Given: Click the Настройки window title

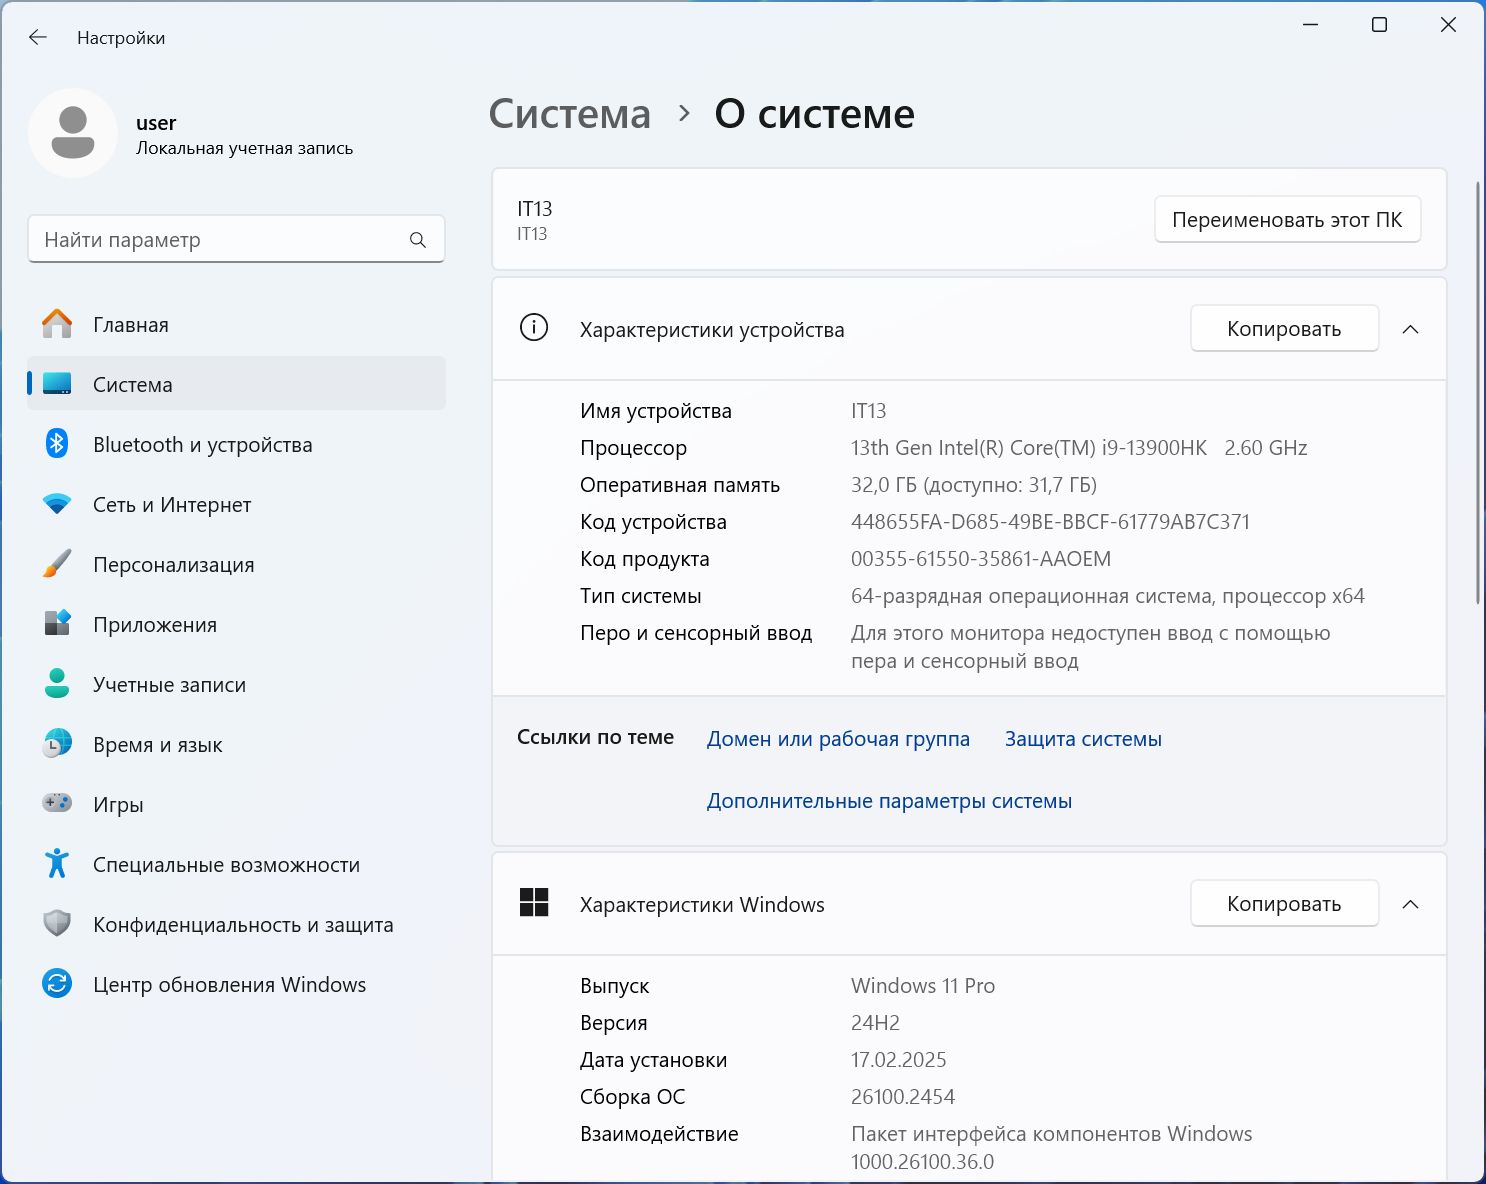Looking at the screenshot, I should tap(121, 38).
